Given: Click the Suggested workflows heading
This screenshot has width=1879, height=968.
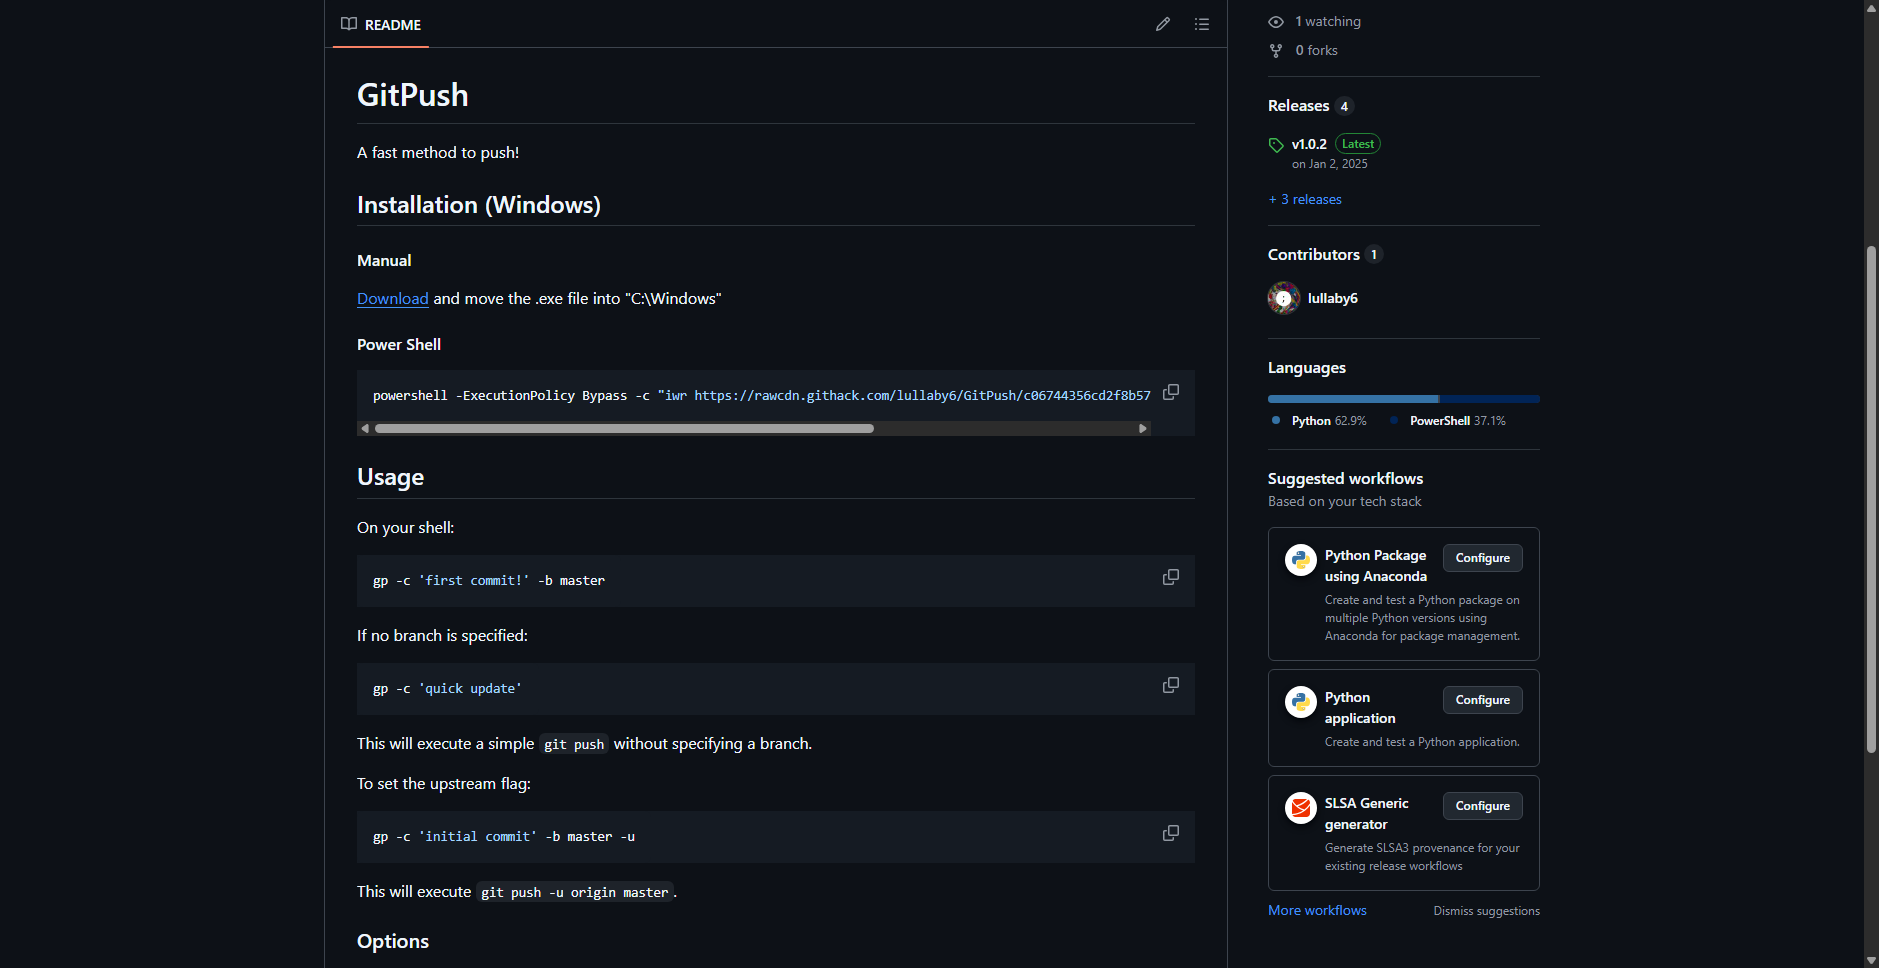Looking at the screenshot, I should coord(1345,479).
